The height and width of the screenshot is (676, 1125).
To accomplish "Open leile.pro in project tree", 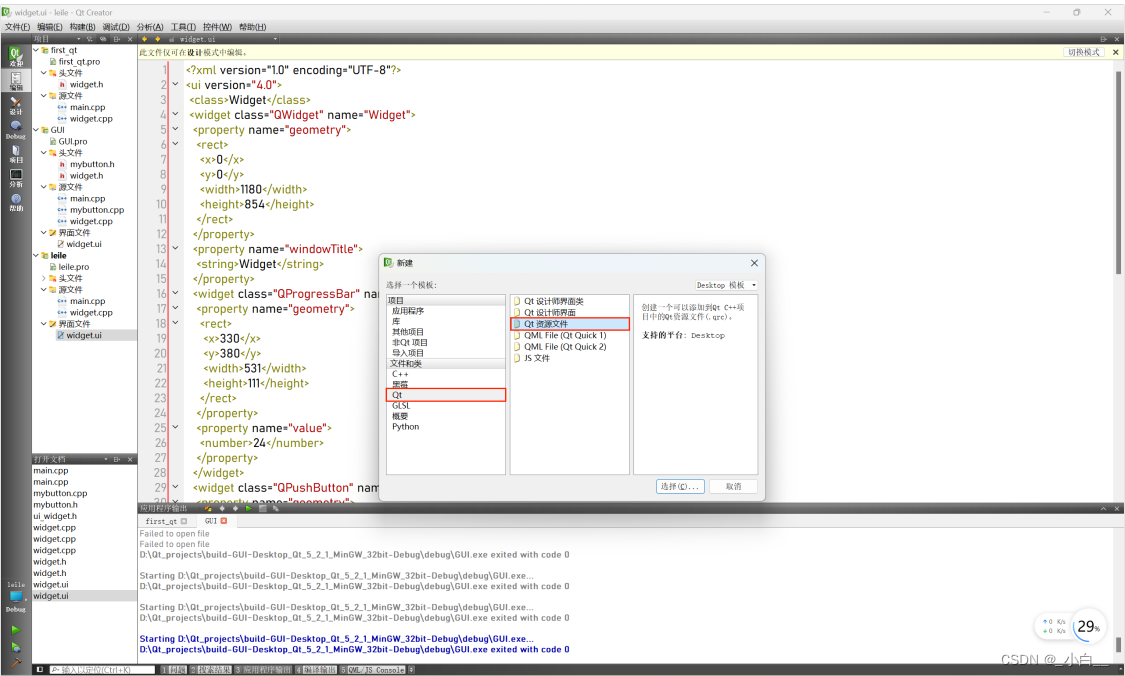I will point(74,267).
